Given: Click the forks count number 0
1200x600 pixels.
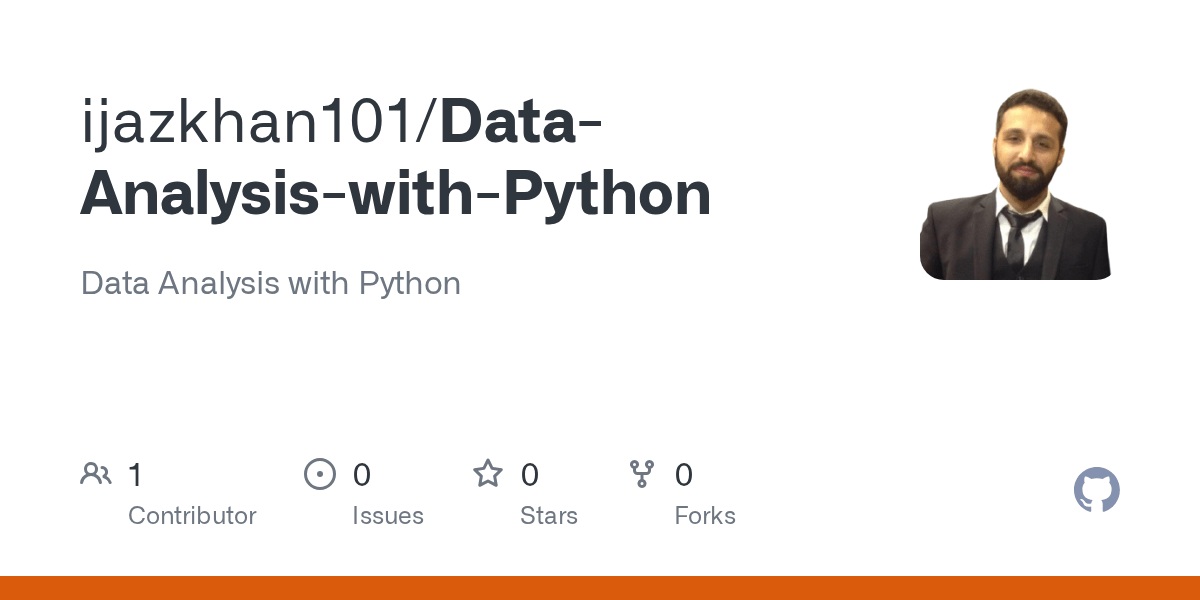Looking at the screenshot, I should point(683,475).
